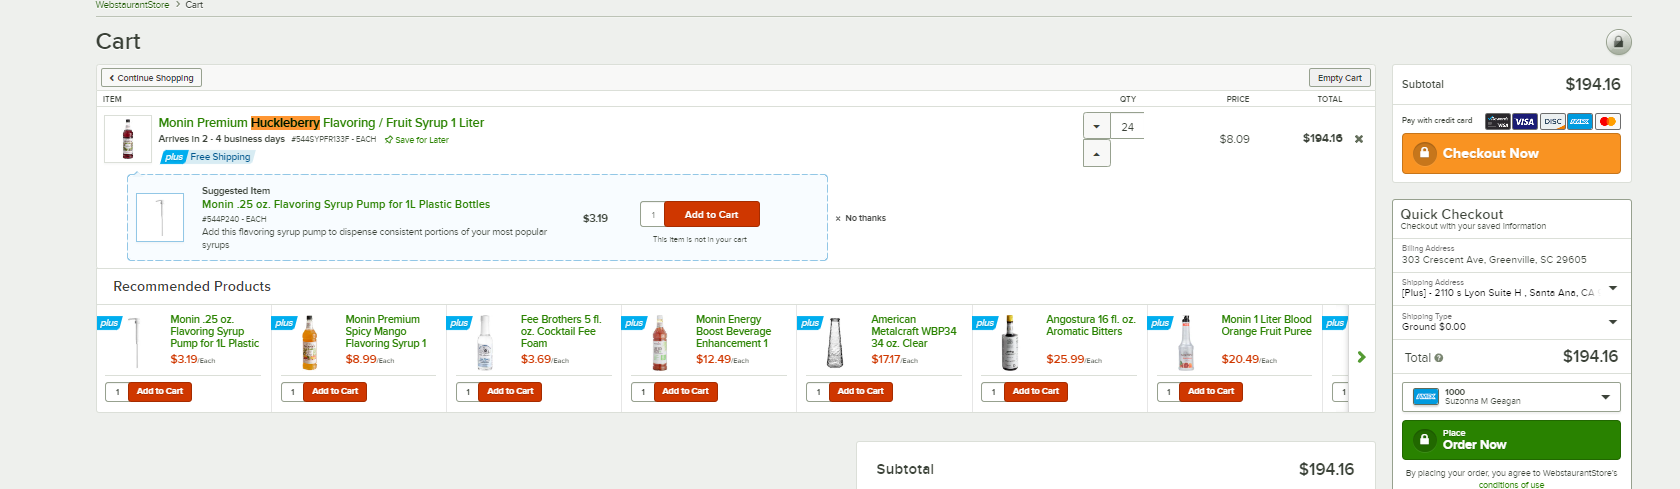Viewport: 1680px width, 489px height.
Task: Edit quantity field for Spicy Mango syrup
Action: (x=293, y=392)
